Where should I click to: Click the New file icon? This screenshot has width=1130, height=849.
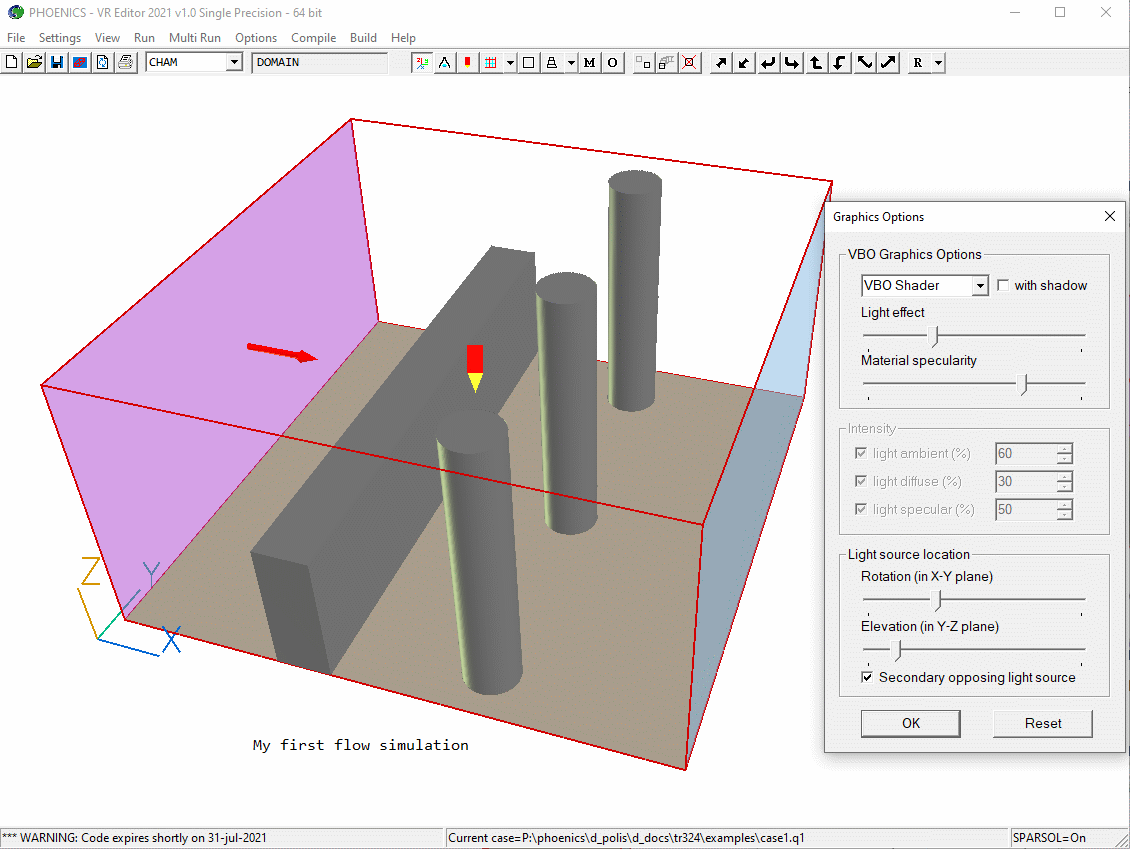(11, 63)
